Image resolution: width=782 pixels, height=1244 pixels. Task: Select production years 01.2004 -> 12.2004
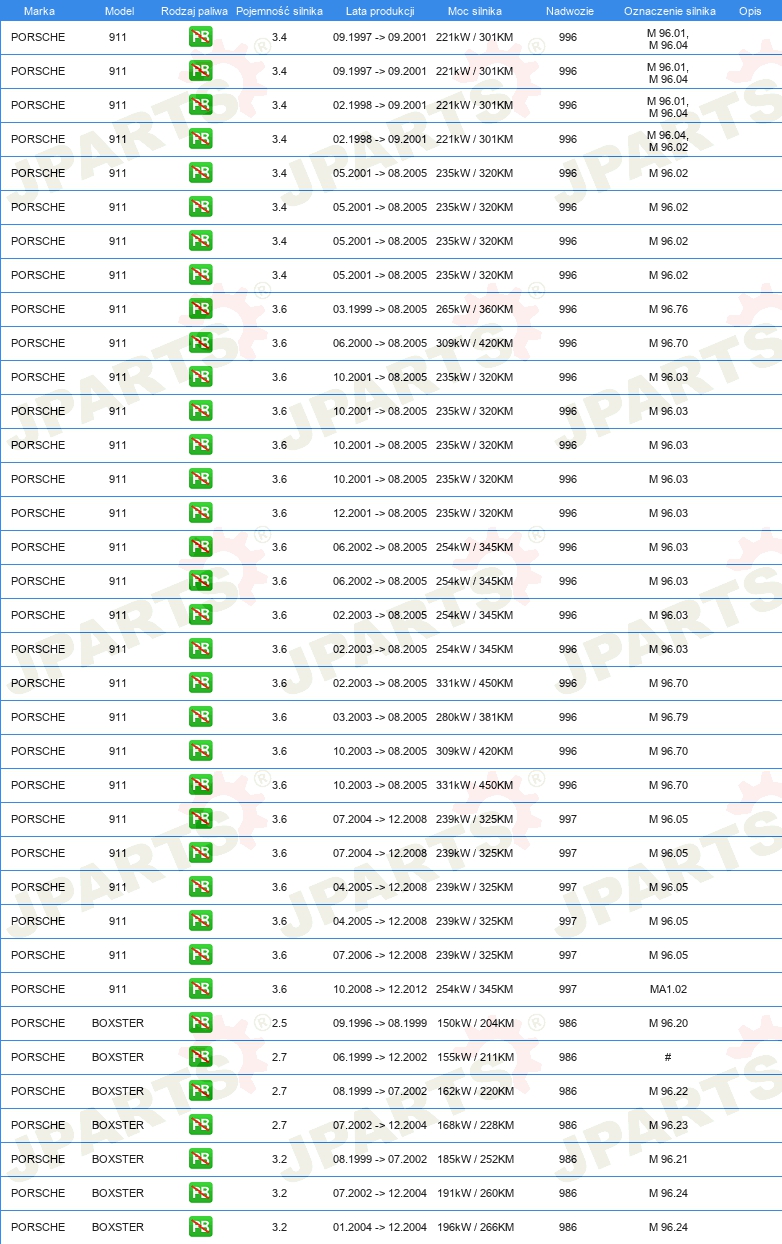380,1227
